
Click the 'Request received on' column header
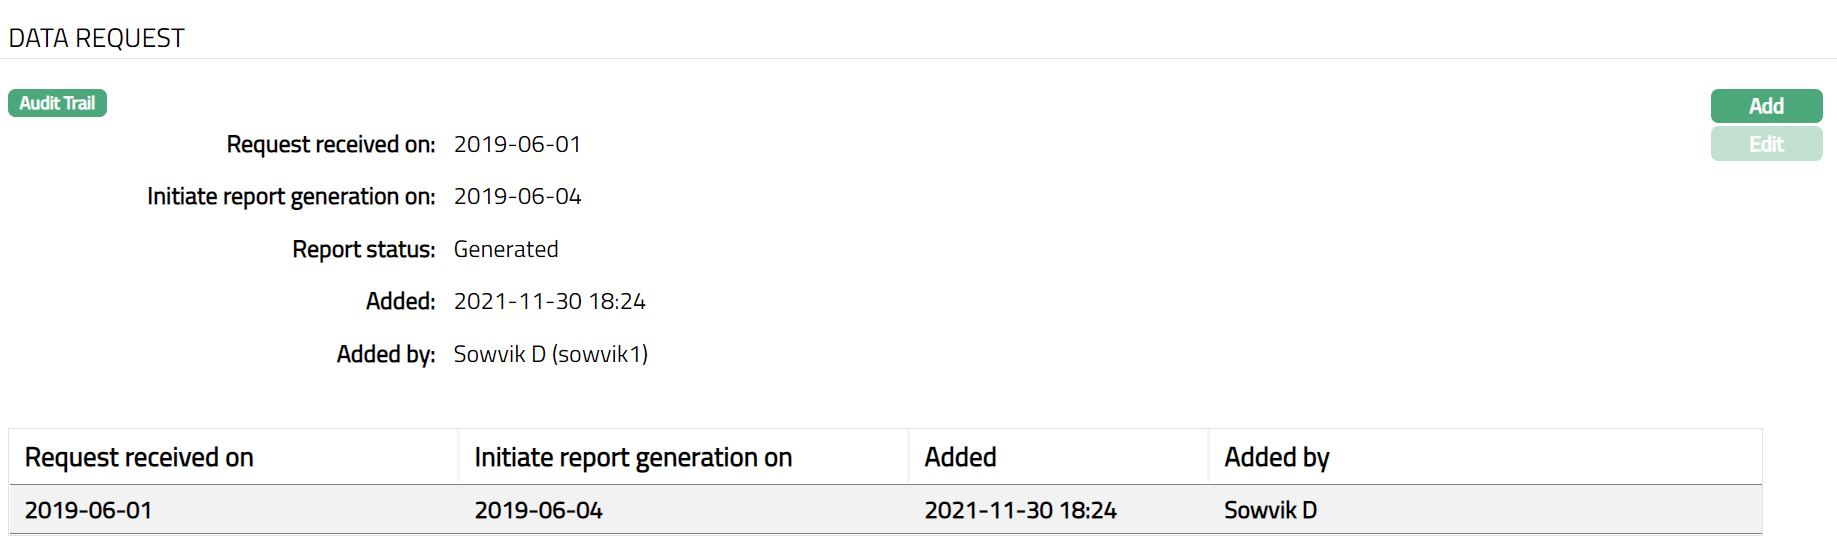point(139,457)
